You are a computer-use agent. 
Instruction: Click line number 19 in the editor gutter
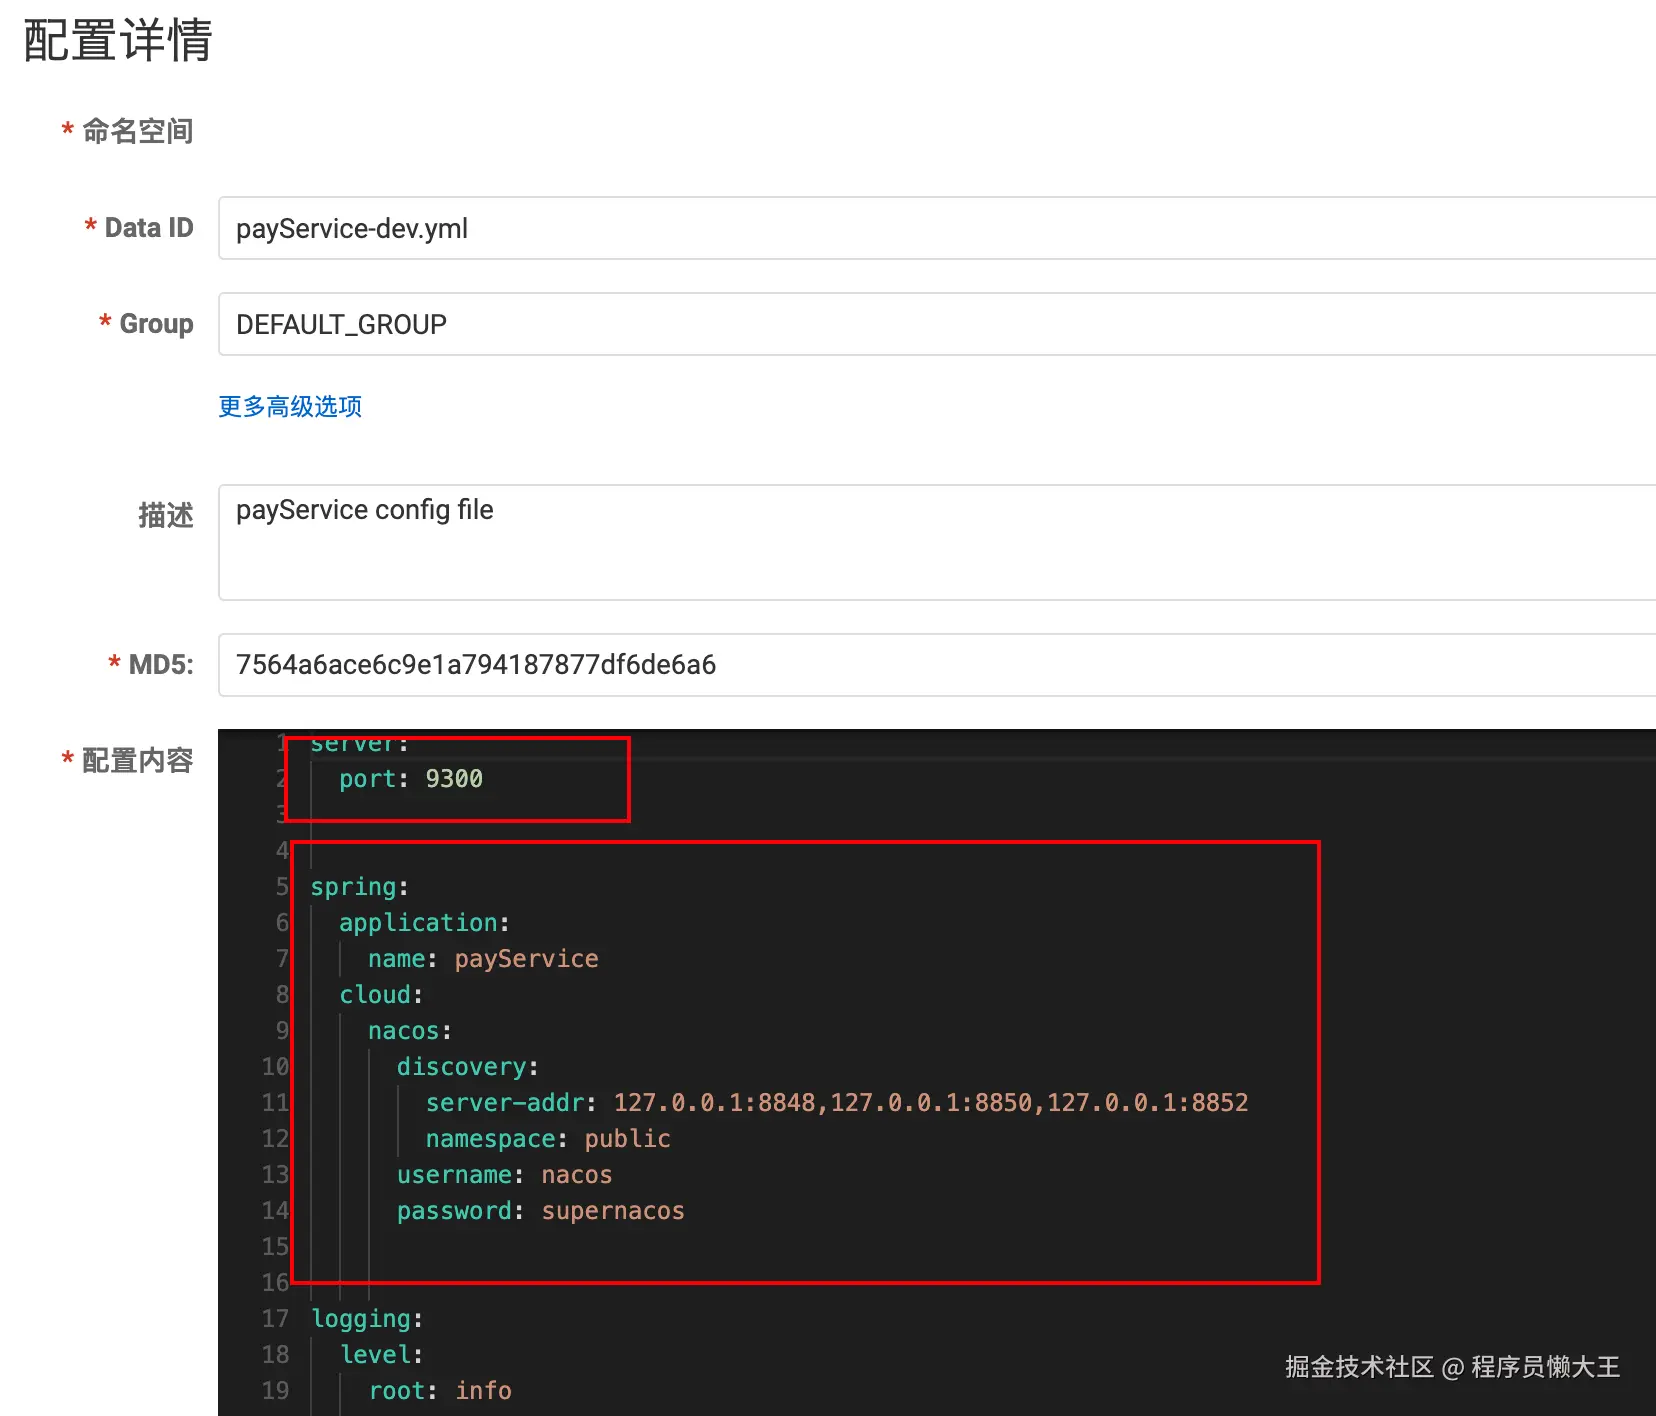point(275,1391)
